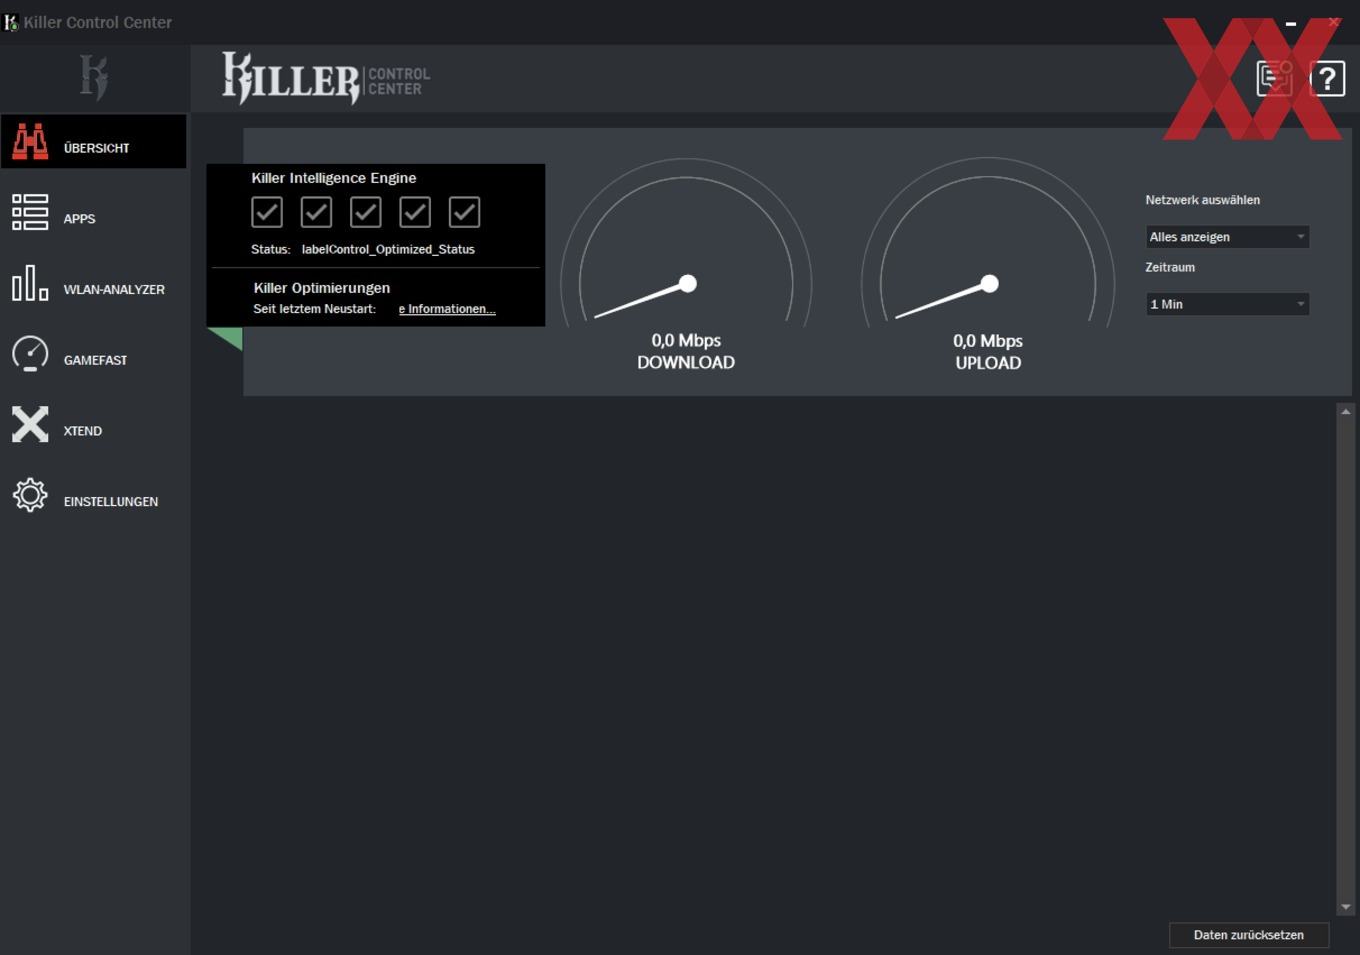Click the upload speed gauge
The image size is (1360, 955).
[988, 244]
